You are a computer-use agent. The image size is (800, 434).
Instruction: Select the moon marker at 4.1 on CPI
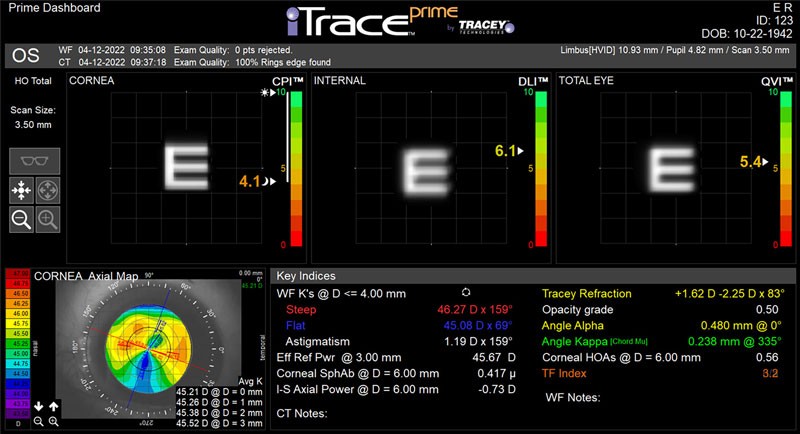[269, 181]
